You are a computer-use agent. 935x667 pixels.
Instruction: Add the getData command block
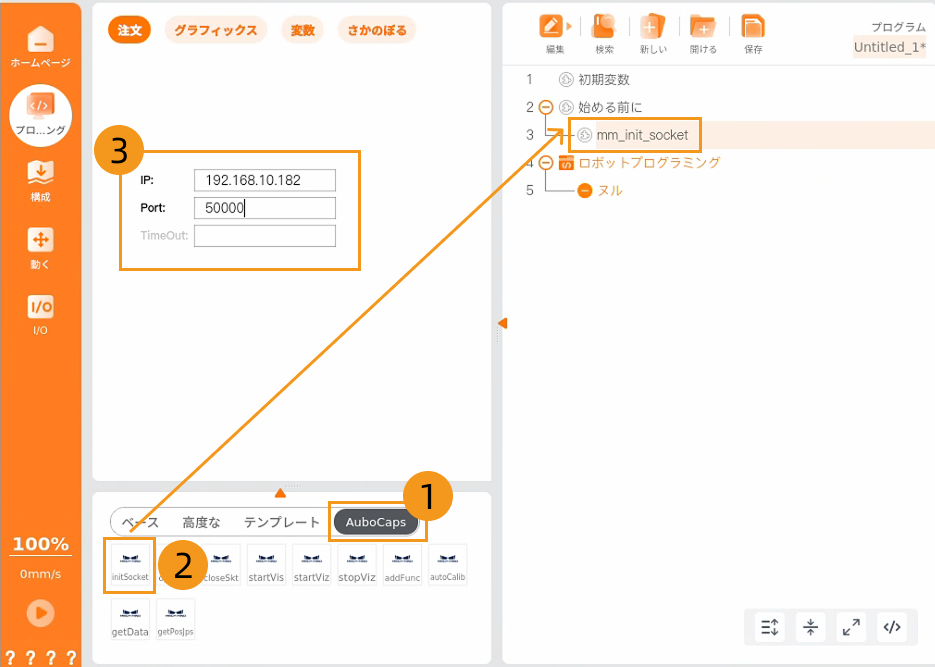[130, 619]
